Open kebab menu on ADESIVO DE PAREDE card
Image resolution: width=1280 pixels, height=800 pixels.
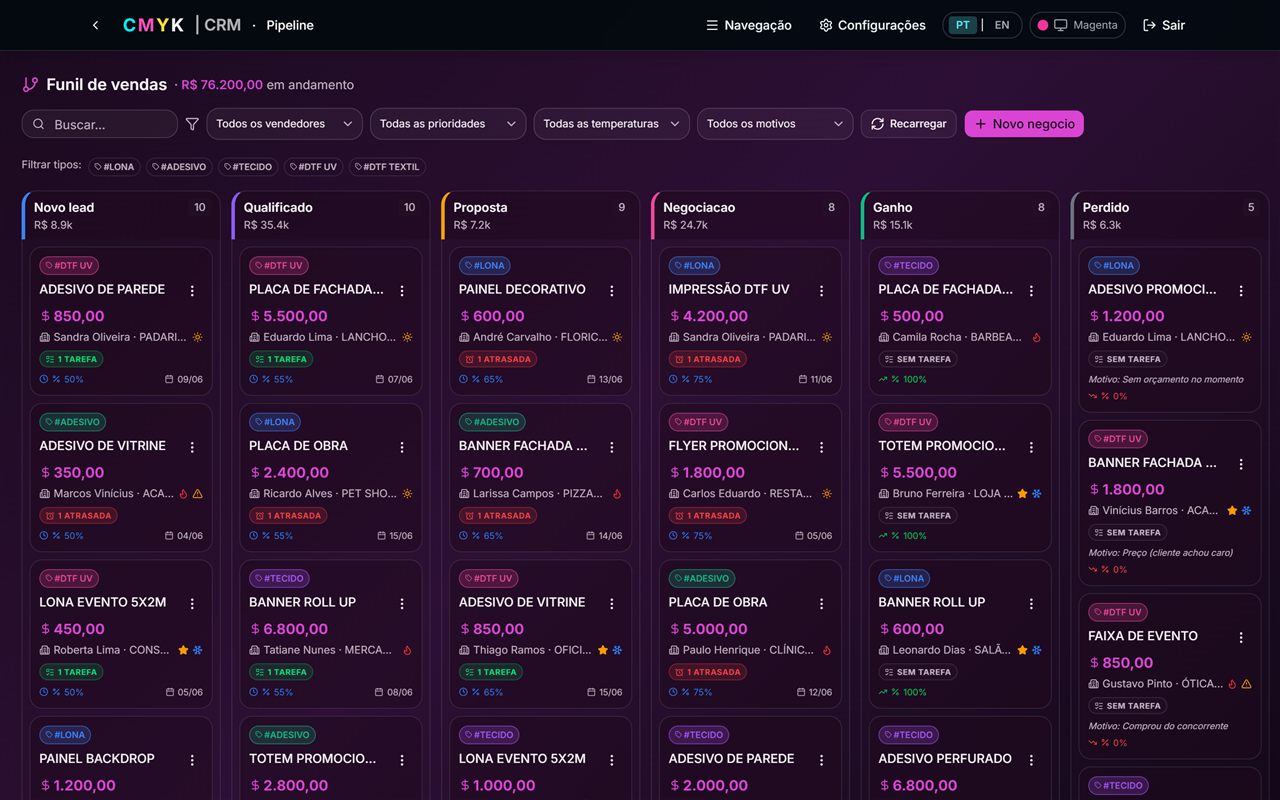pos(192,291)
